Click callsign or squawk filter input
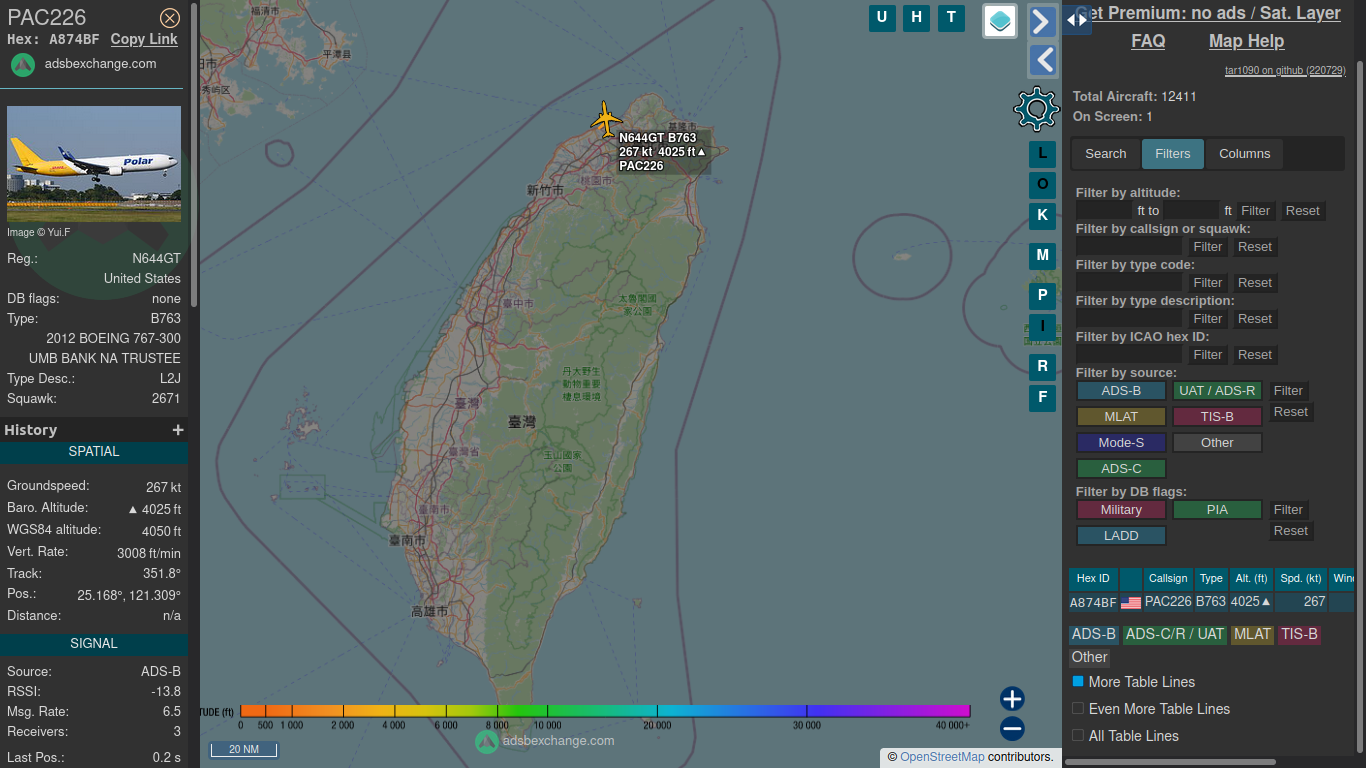Viewport: 1366px width, 768px height. point(1129,247)
